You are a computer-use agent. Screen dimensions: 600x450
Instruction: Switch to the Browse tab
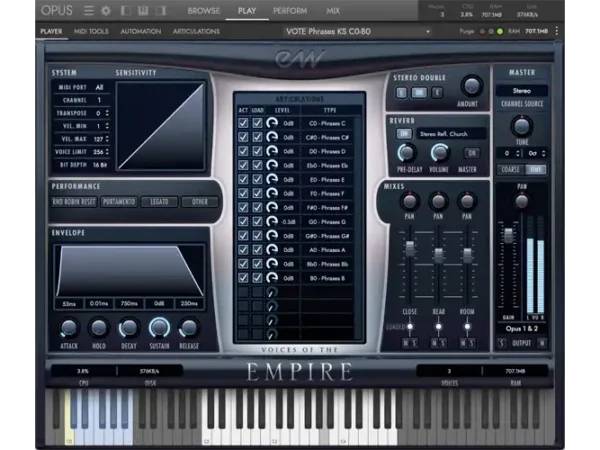[204, 11]
